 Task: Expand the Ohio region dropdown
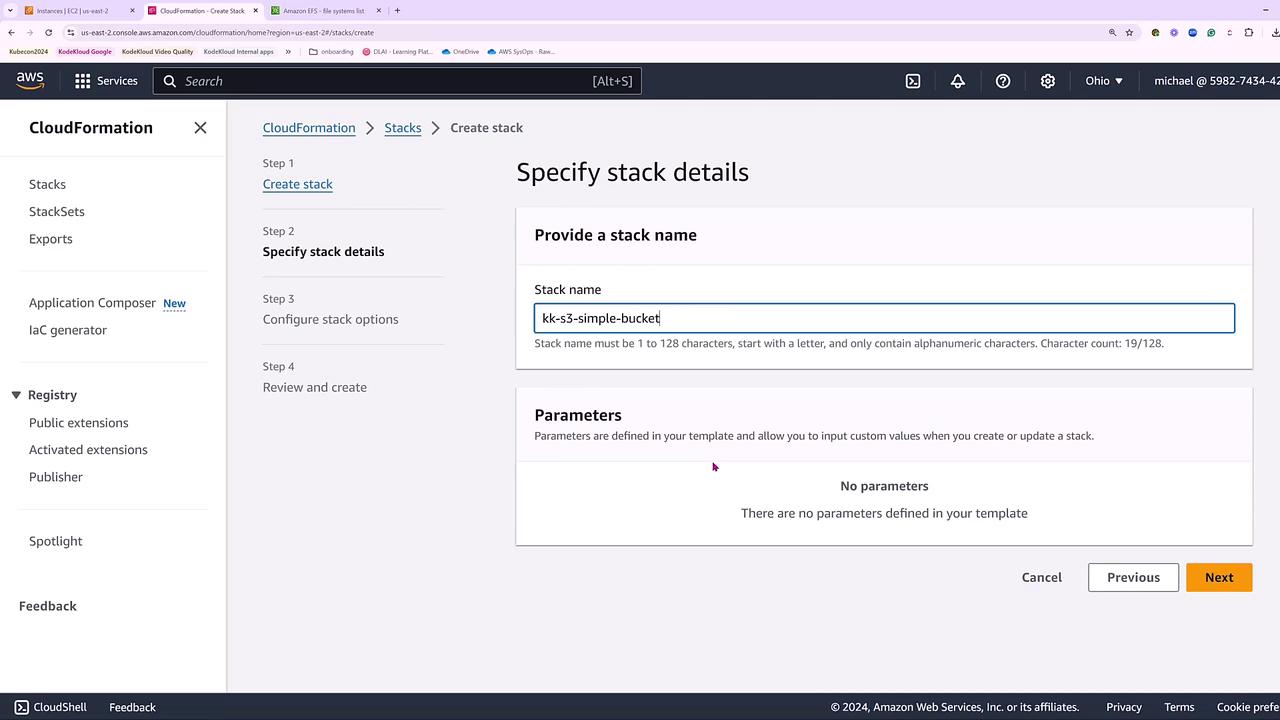click(1104, 81)
